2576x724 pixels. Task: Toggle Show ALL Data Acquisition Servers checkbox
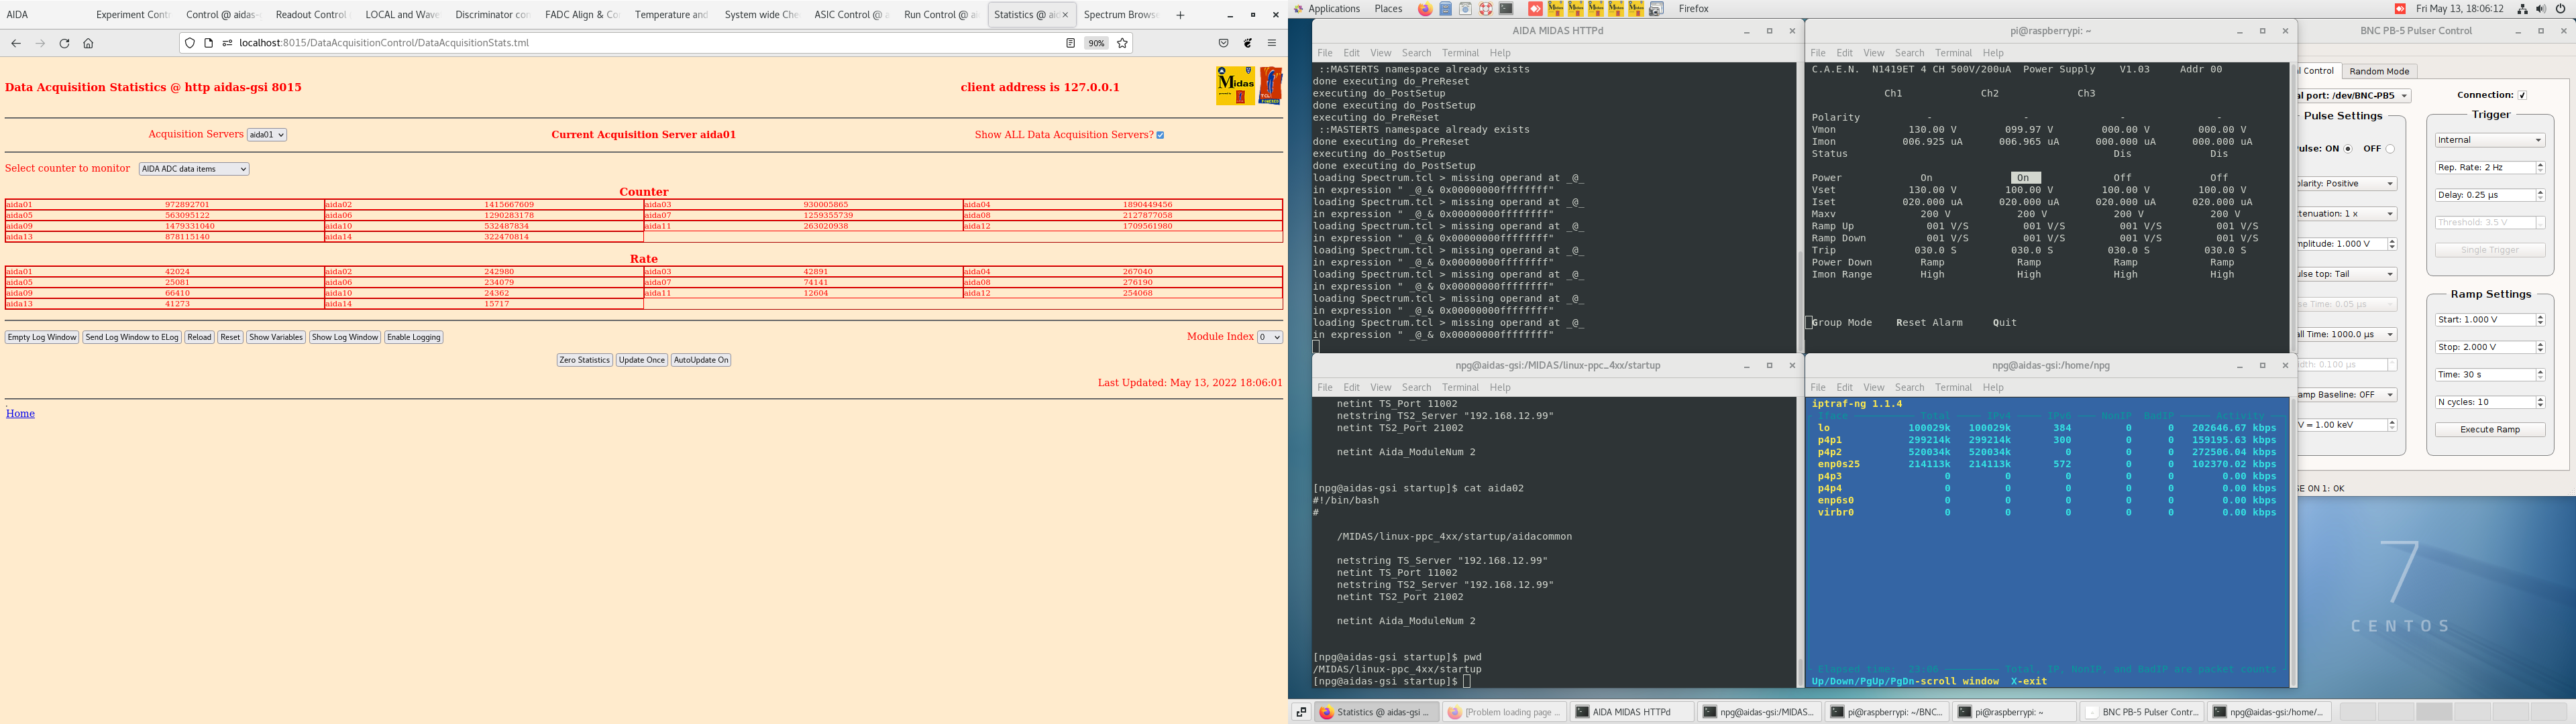coord(1160,135)
